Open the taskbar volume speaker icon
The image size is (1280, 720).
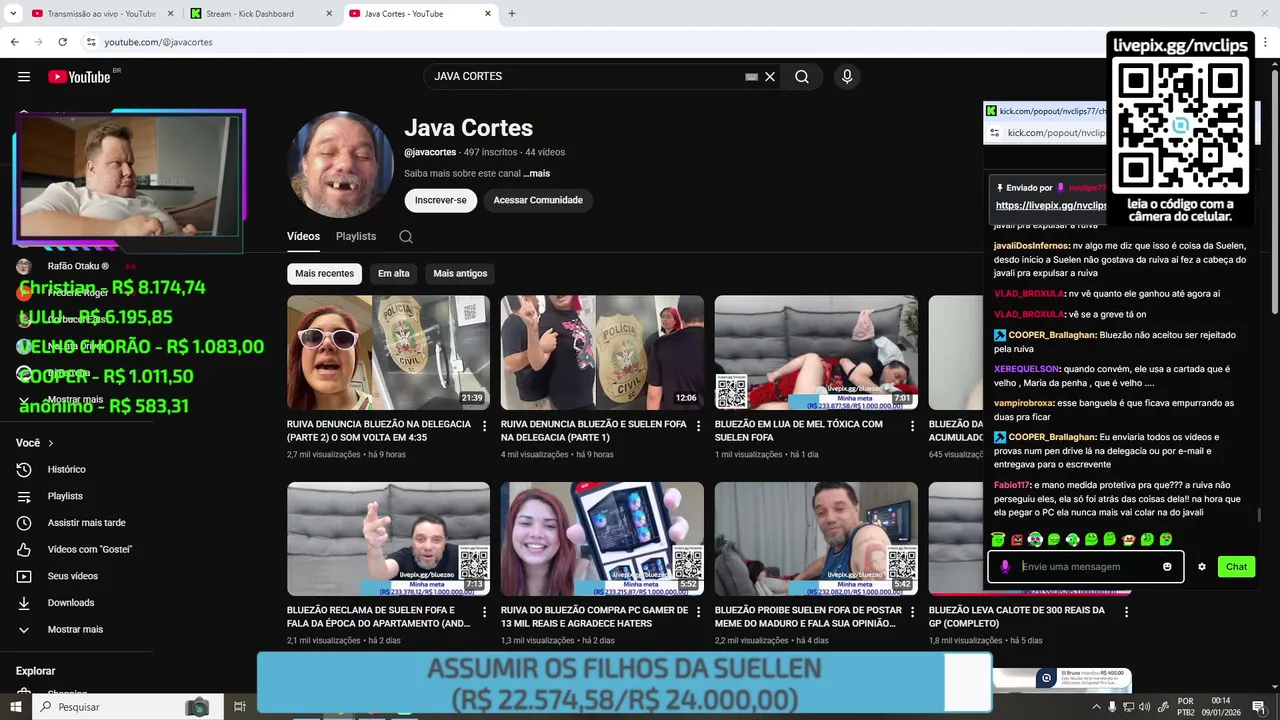[x=1146, y=707]
